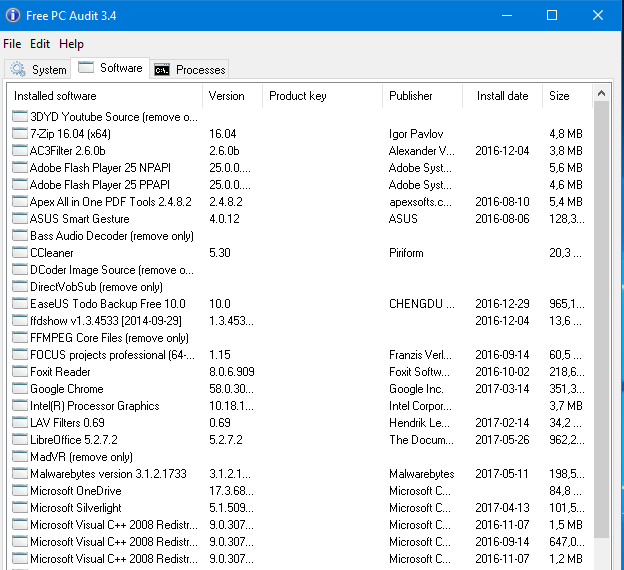Click the vertical scrollbar thumb
The height and width of the screenshot is (570, 624).
click(601, 320)
